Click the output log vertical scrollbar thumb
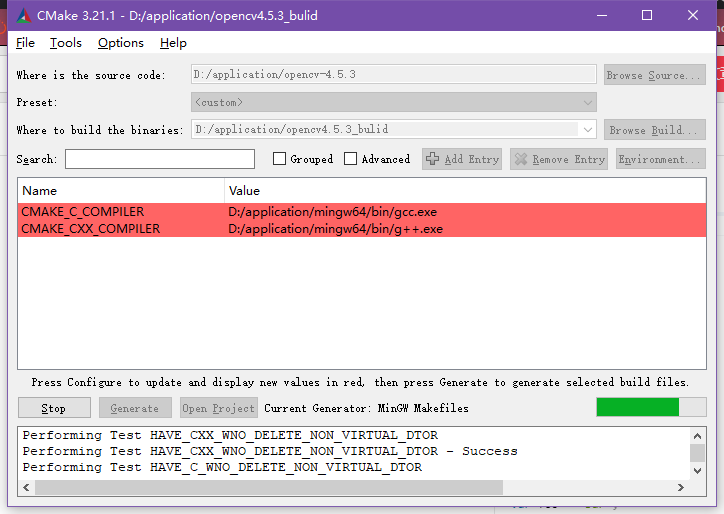 (x=697, y=453)
